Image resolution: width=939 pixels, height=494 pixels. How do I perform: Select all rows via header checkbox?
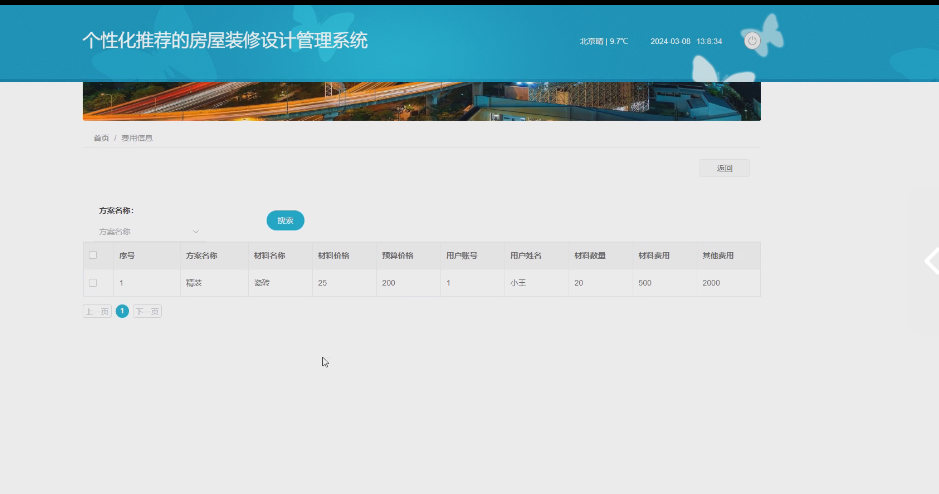(93, 255)
